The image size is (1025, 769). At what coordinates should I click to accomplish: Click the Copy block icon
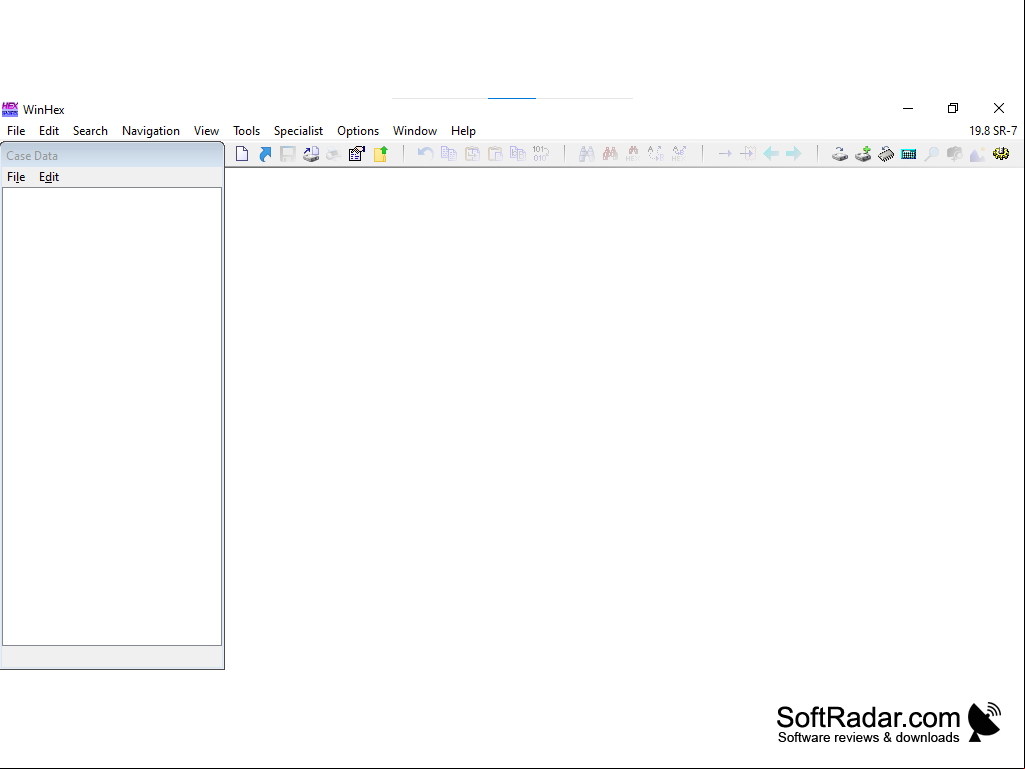point(448,154)
